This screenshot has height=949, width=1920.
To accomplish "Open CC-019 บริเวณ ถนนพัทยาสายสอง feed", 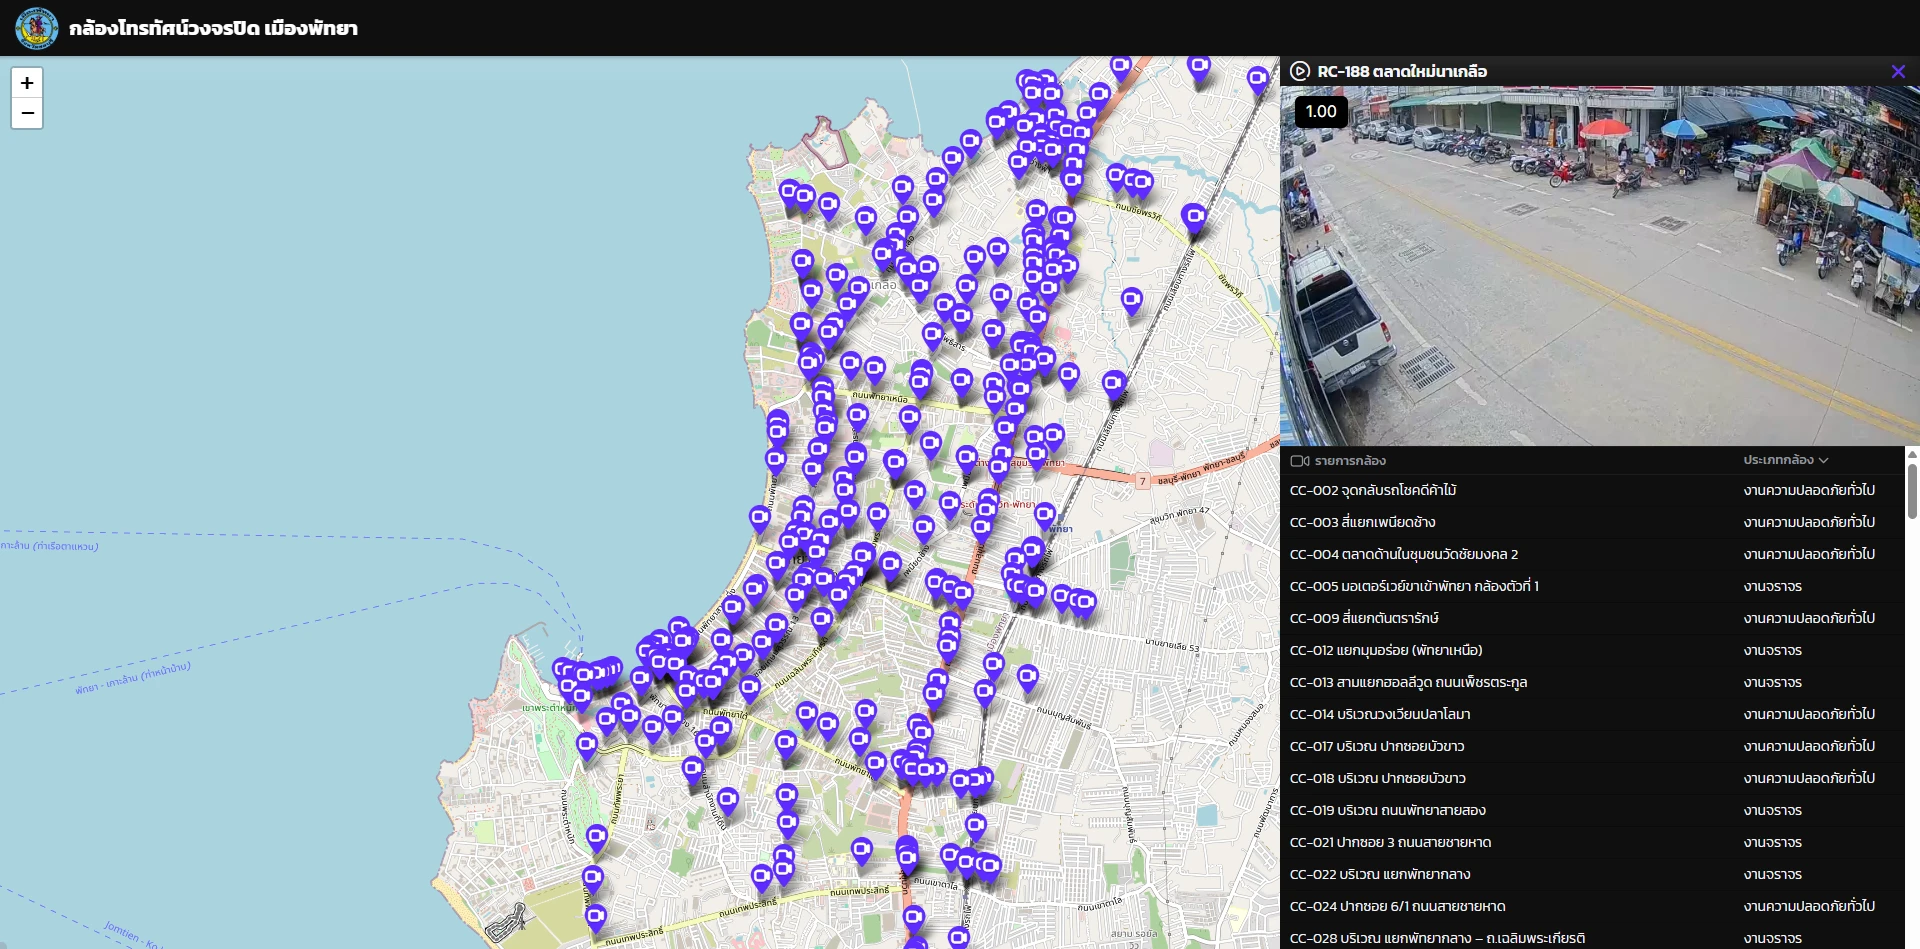I will (1388, 810).
